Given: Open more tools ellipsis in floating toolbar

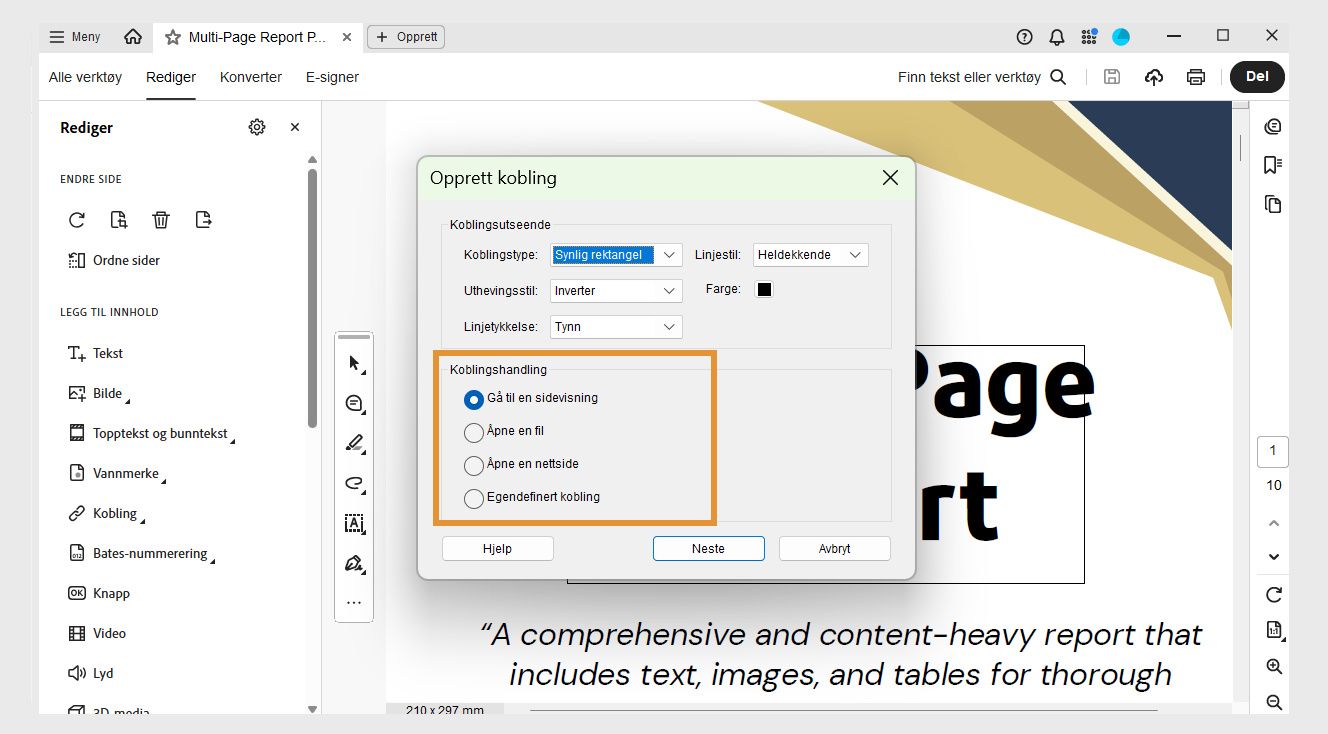Looking at the screenshot, I should (354, 603).
